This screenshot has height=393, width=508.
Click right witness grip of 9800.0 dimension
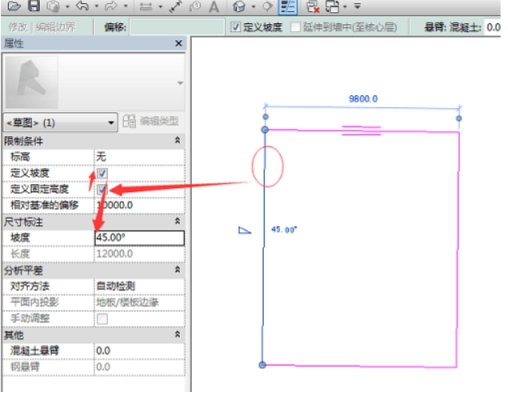click(x=459, y=118)
